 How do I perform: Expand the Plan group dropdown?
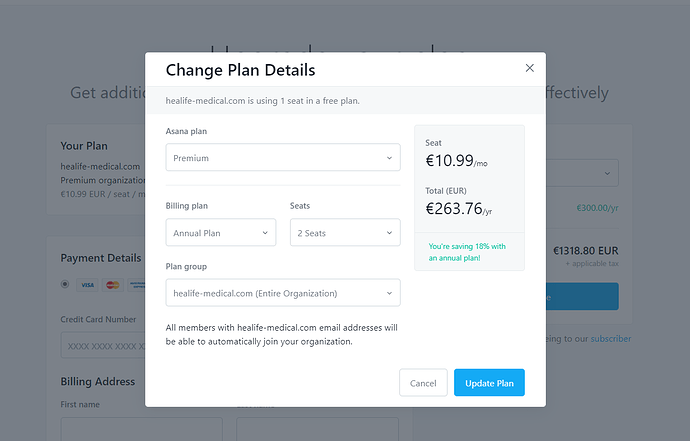(x=282, y=293)
